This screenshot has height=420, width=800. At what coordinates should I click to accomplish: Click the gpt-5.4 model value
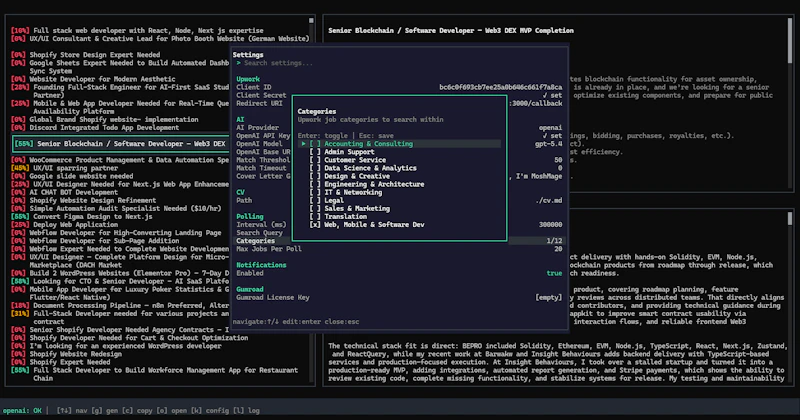click(x=548, y=144)
